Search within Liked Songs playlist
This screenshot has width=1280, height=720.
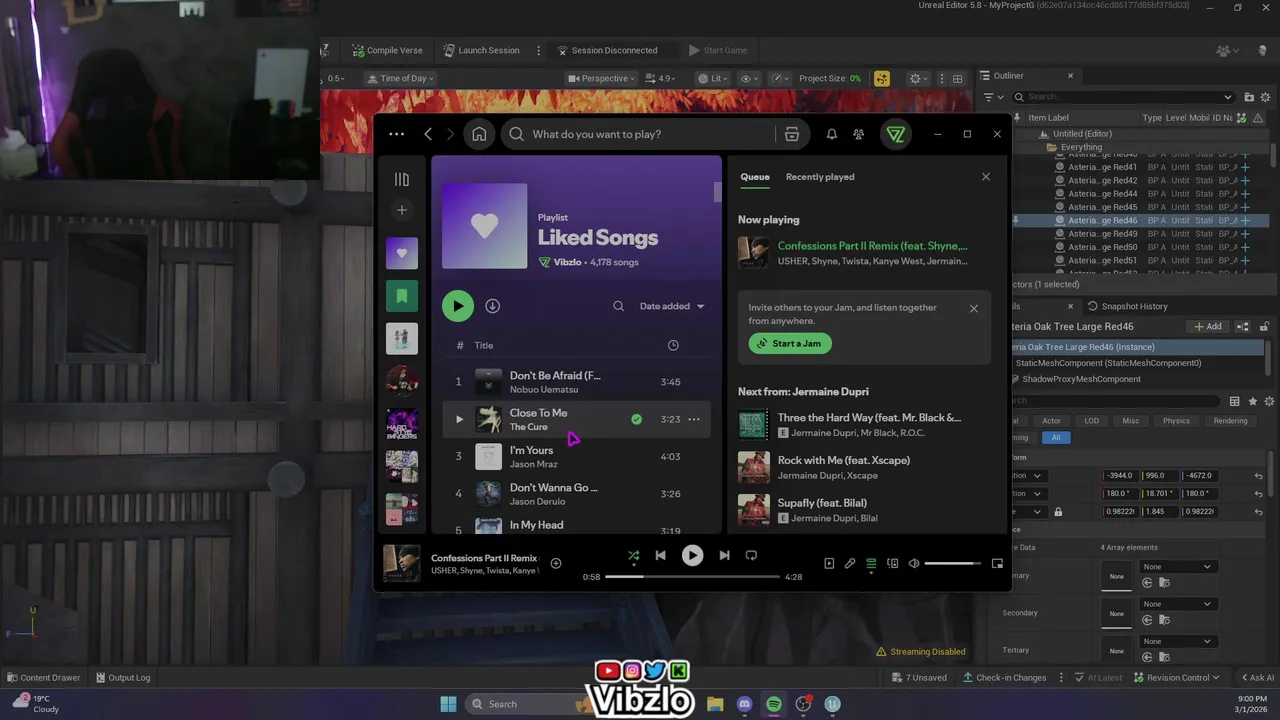coord(618,306)
